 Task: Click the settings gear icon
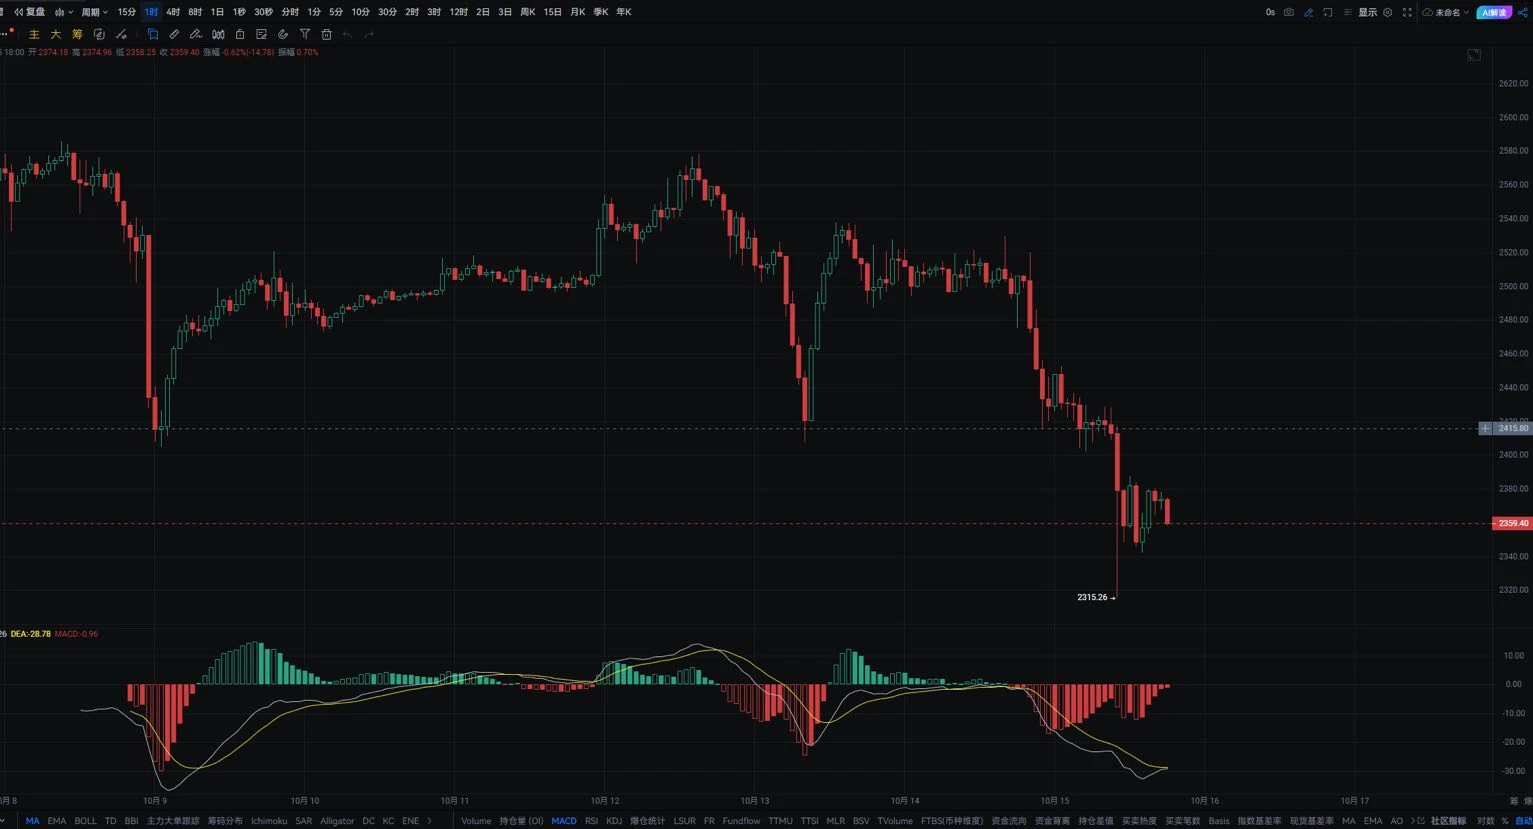click(x=1387, y=12)
